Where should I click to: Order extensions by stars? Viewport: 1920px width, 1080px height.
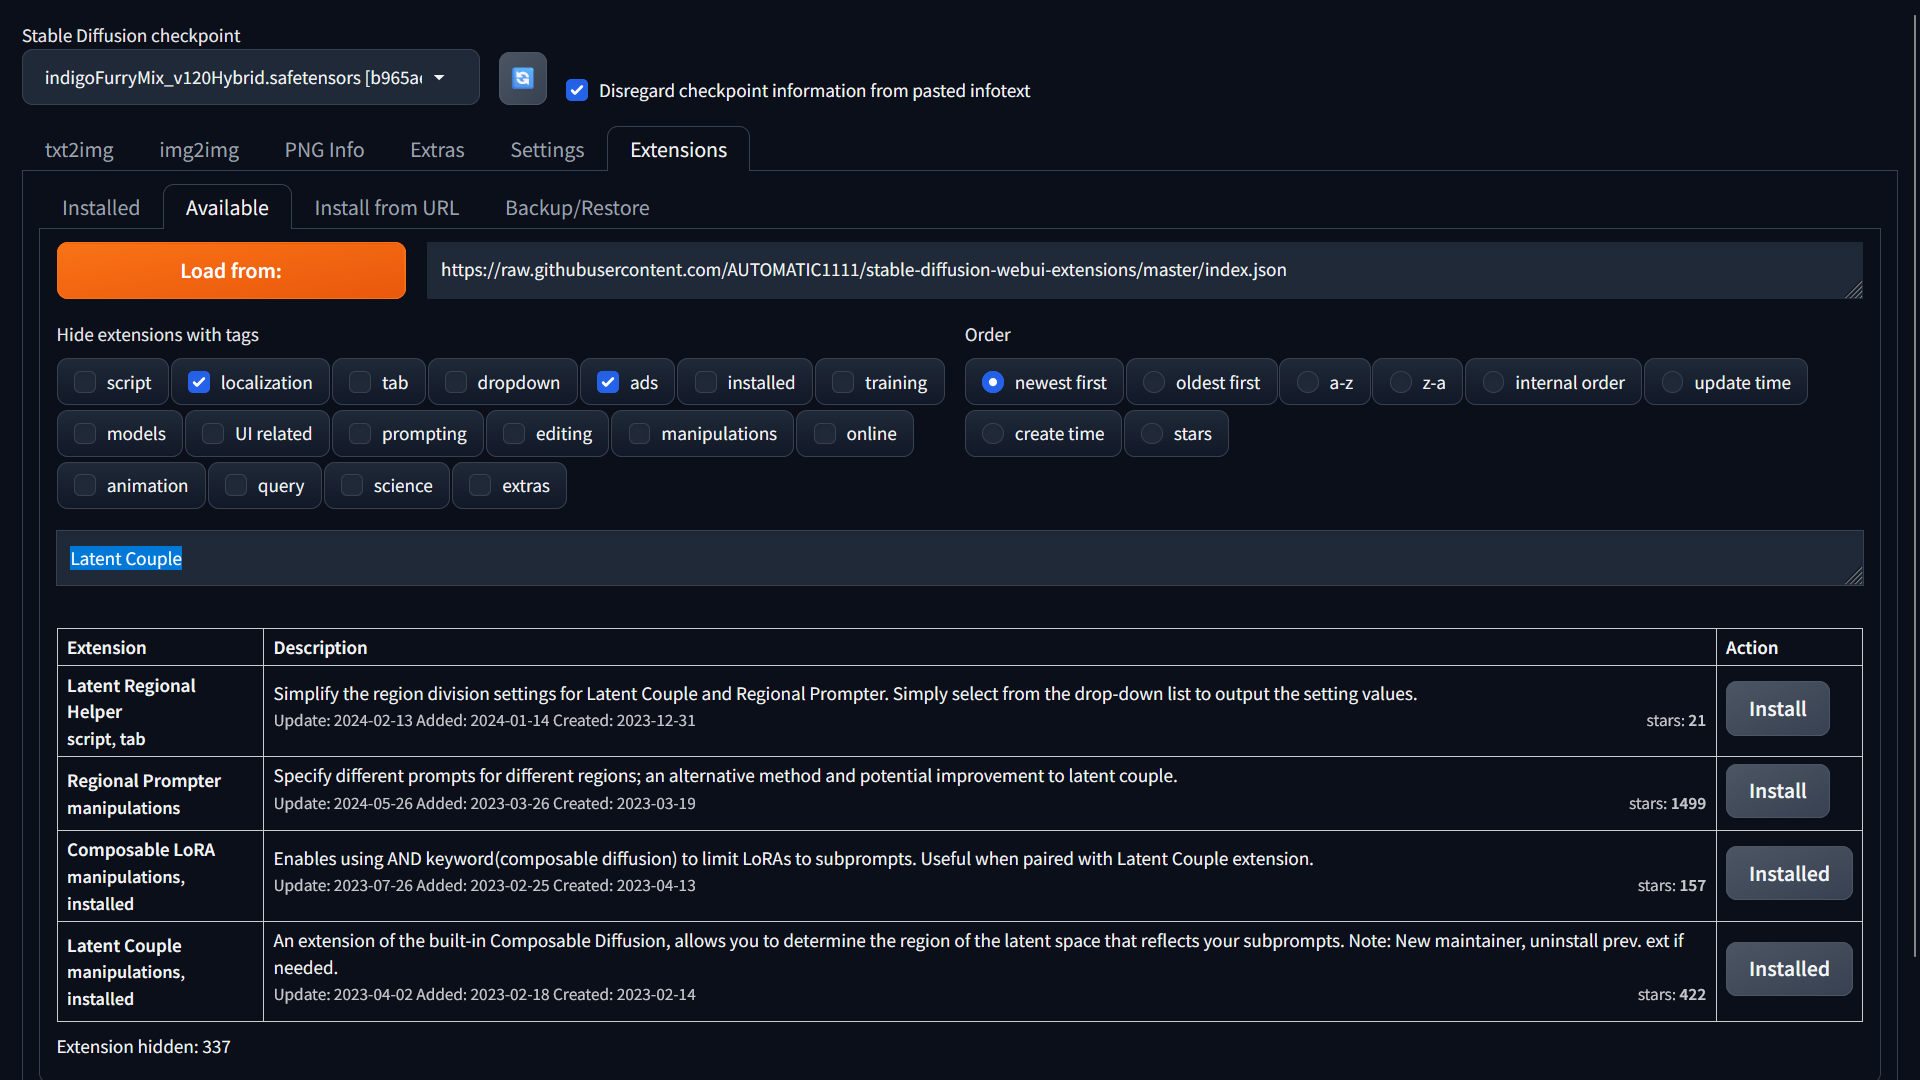(1152, 434)
